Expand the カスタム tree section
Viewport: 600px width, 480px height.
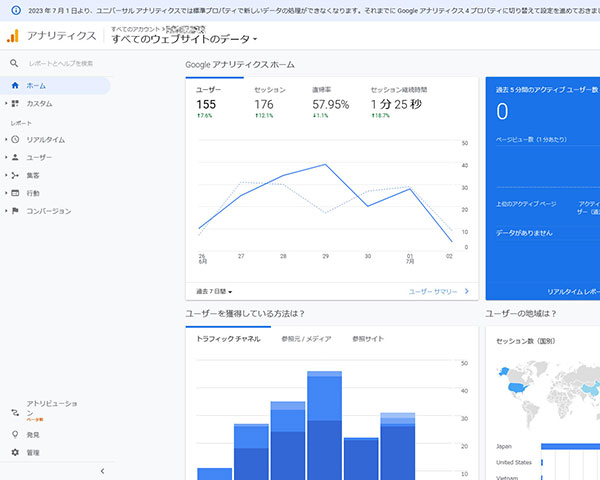click(x=6, y=103)
